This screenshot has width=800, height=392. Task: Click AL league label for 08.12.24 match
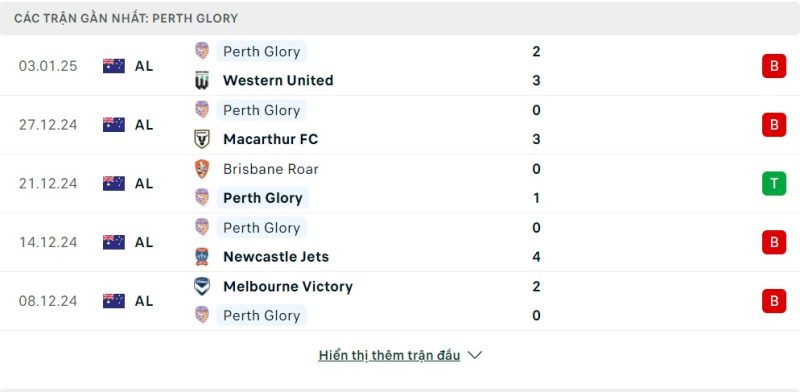(x=144, y=301)
